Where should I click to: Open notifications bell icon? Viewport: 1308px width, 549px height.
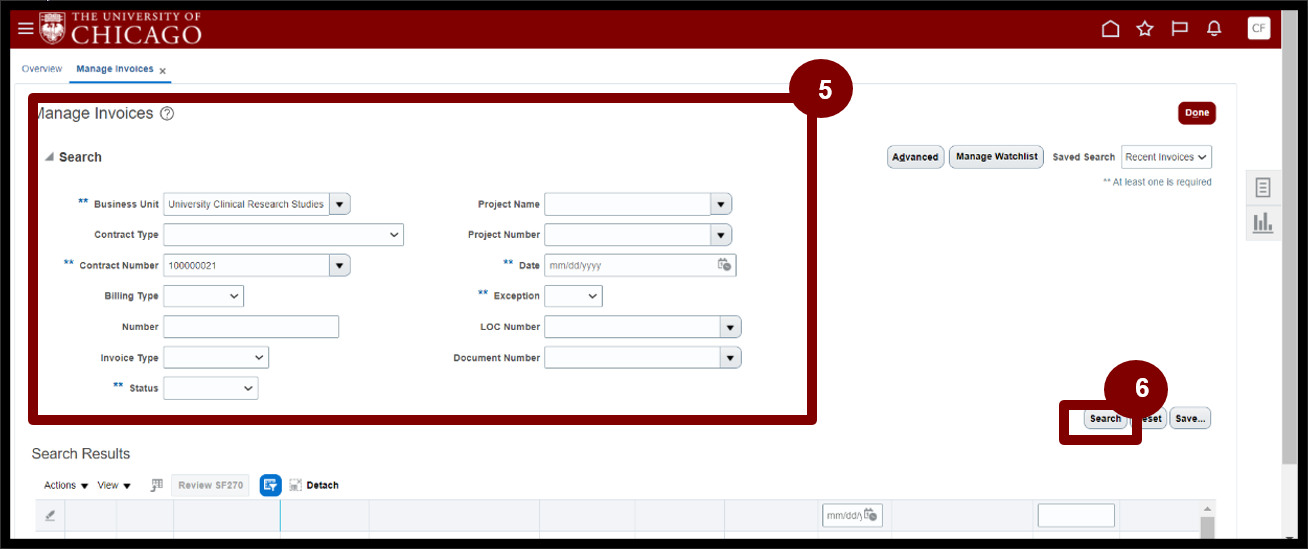point(1214,29)
